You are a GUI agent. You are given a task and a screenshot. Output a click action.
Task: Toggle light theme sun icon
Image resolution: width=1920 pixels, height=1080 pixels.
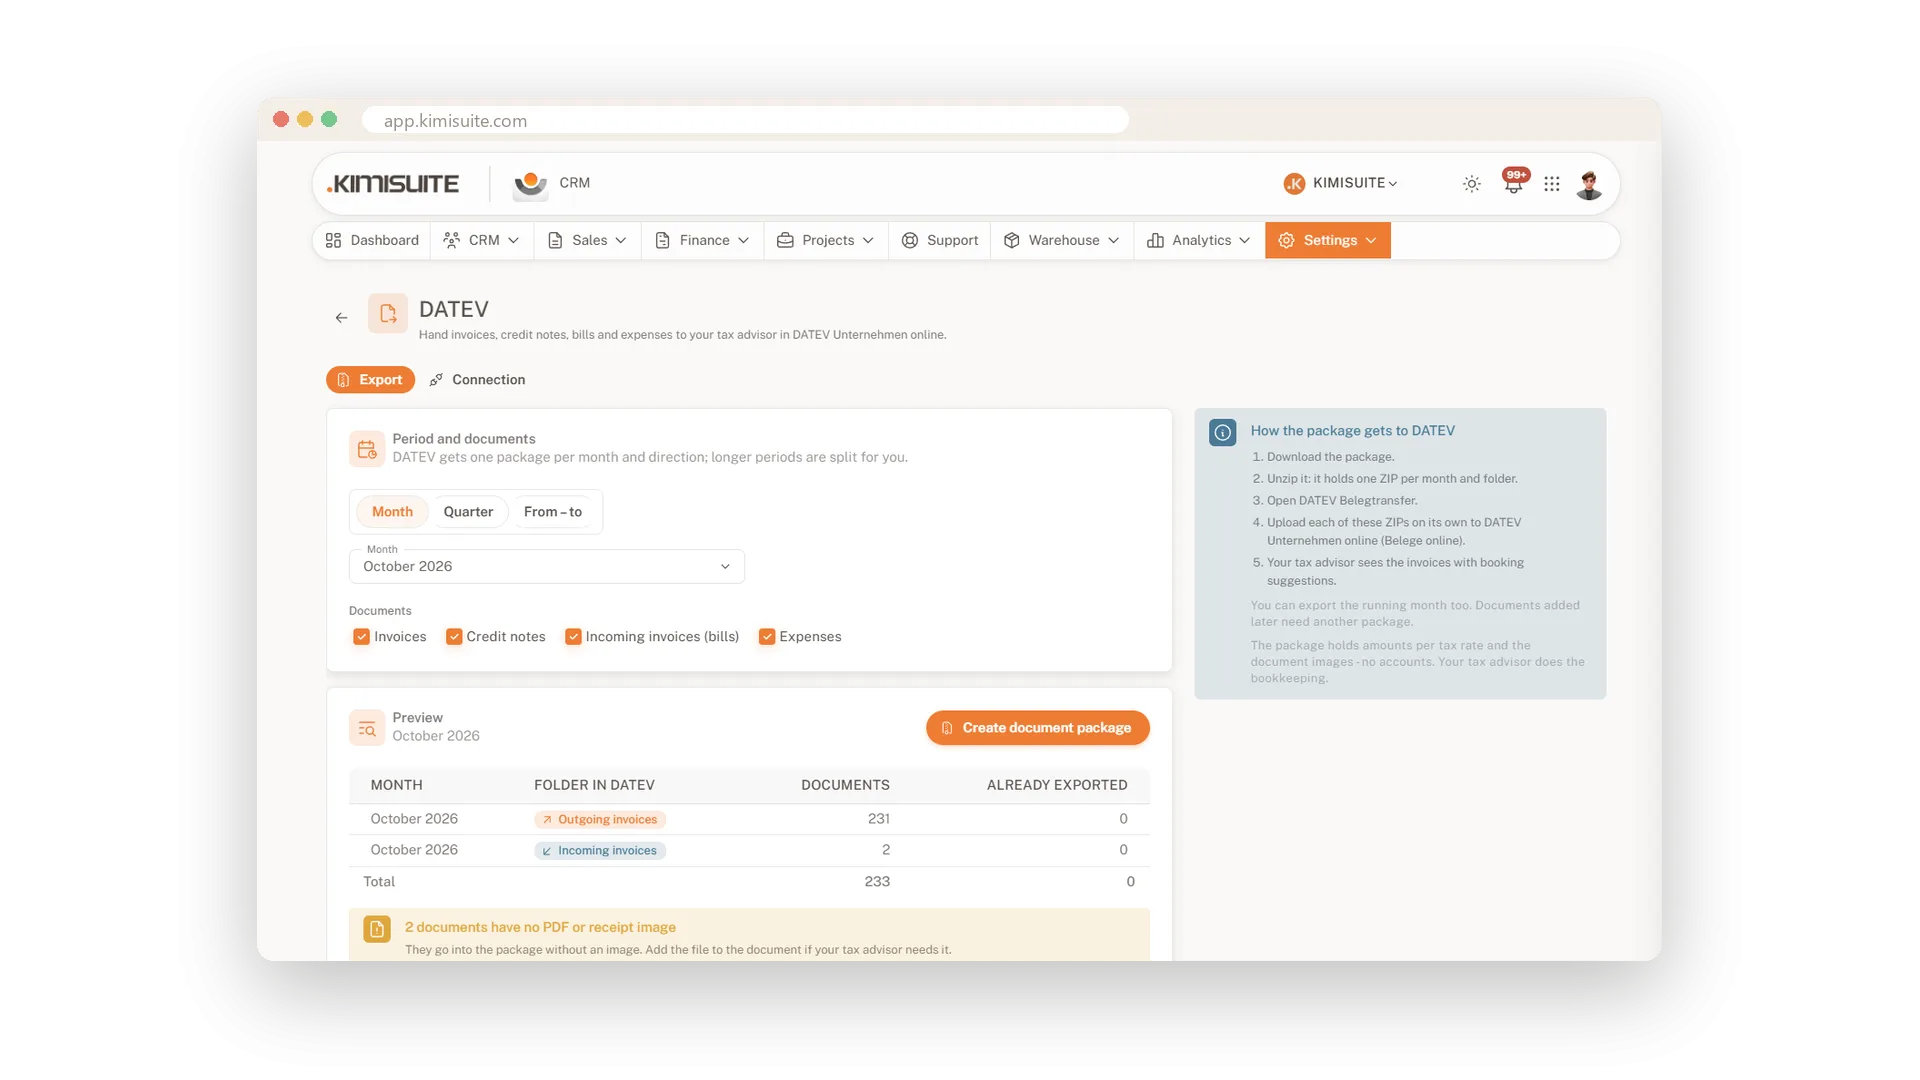1471,184
